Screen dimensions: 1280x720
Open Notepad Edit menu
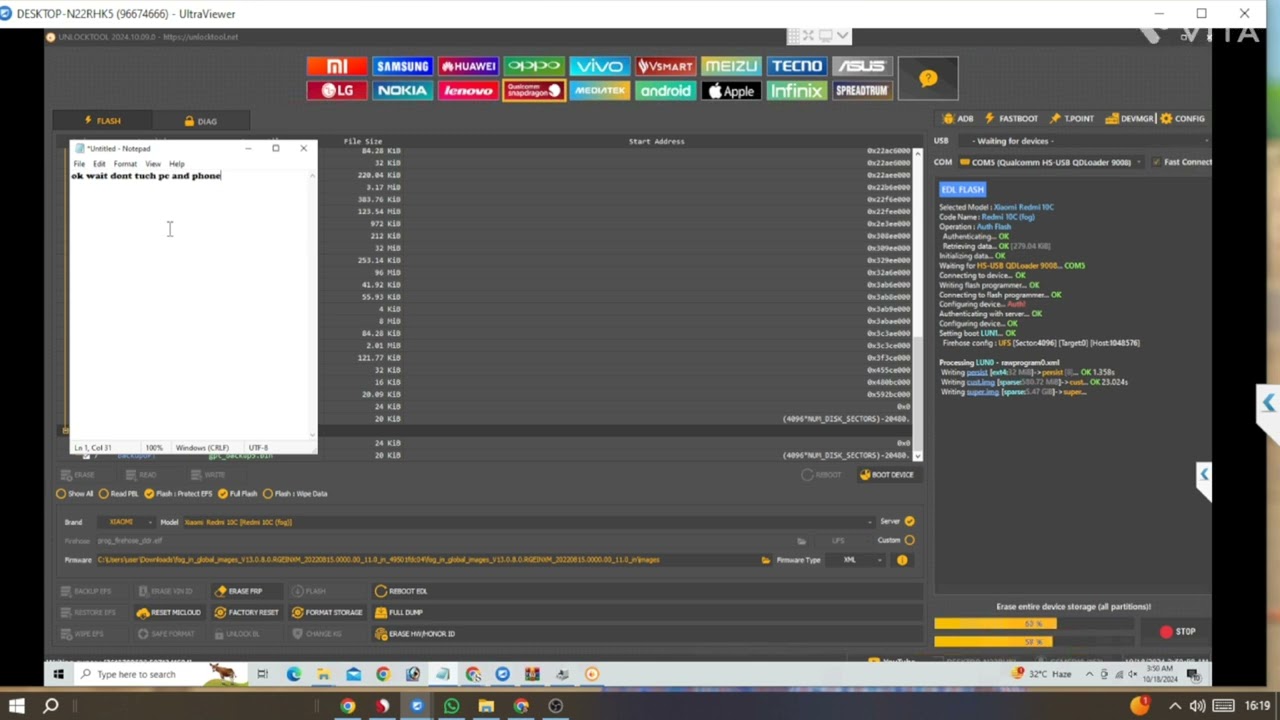coord(99,164)
